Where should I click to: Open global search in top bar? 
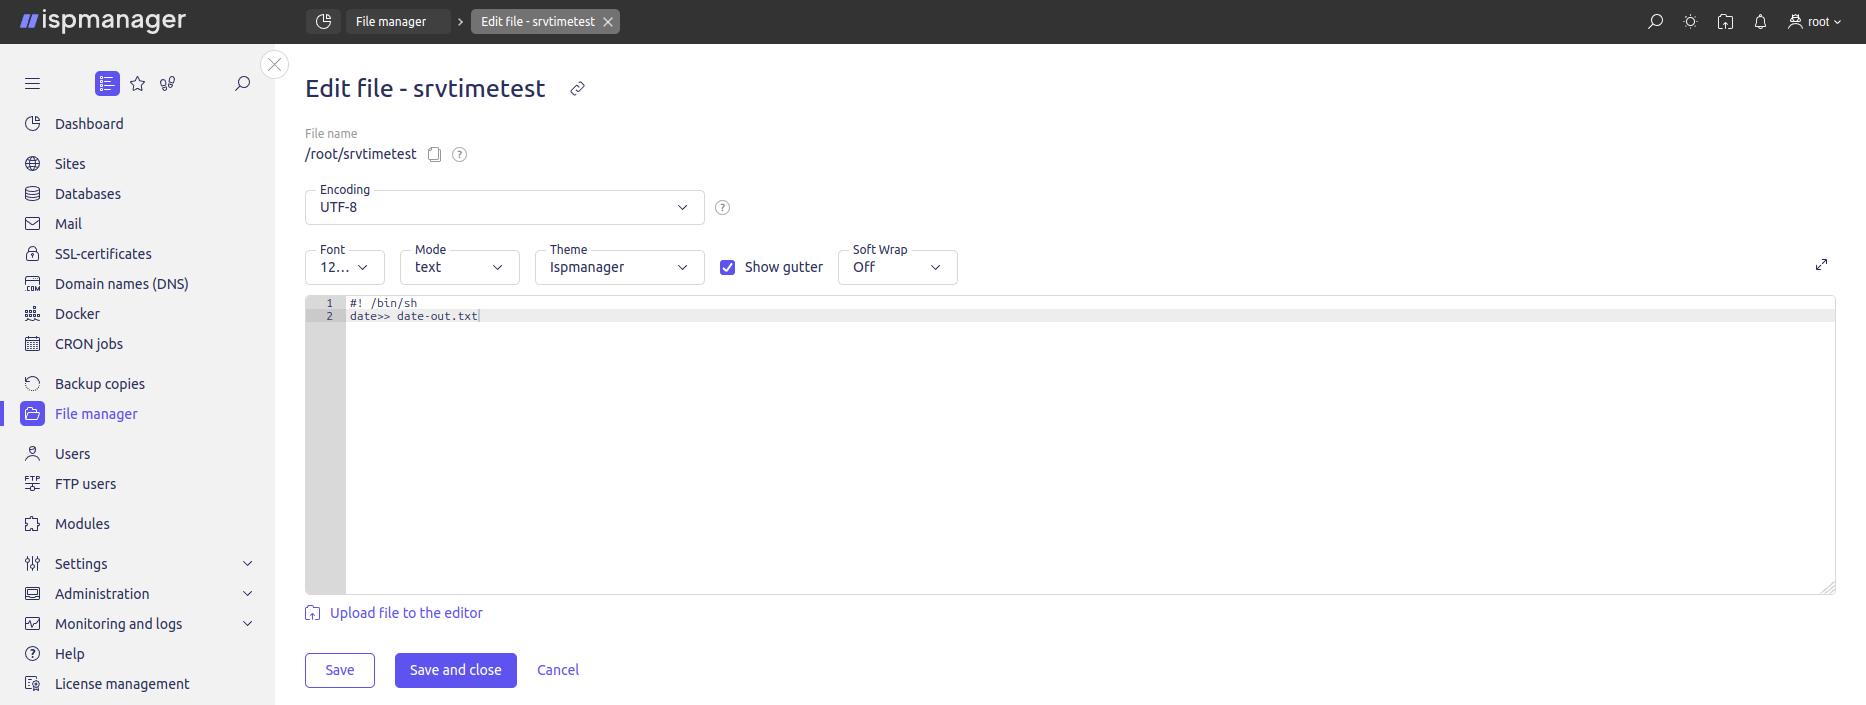[1655, 21]
